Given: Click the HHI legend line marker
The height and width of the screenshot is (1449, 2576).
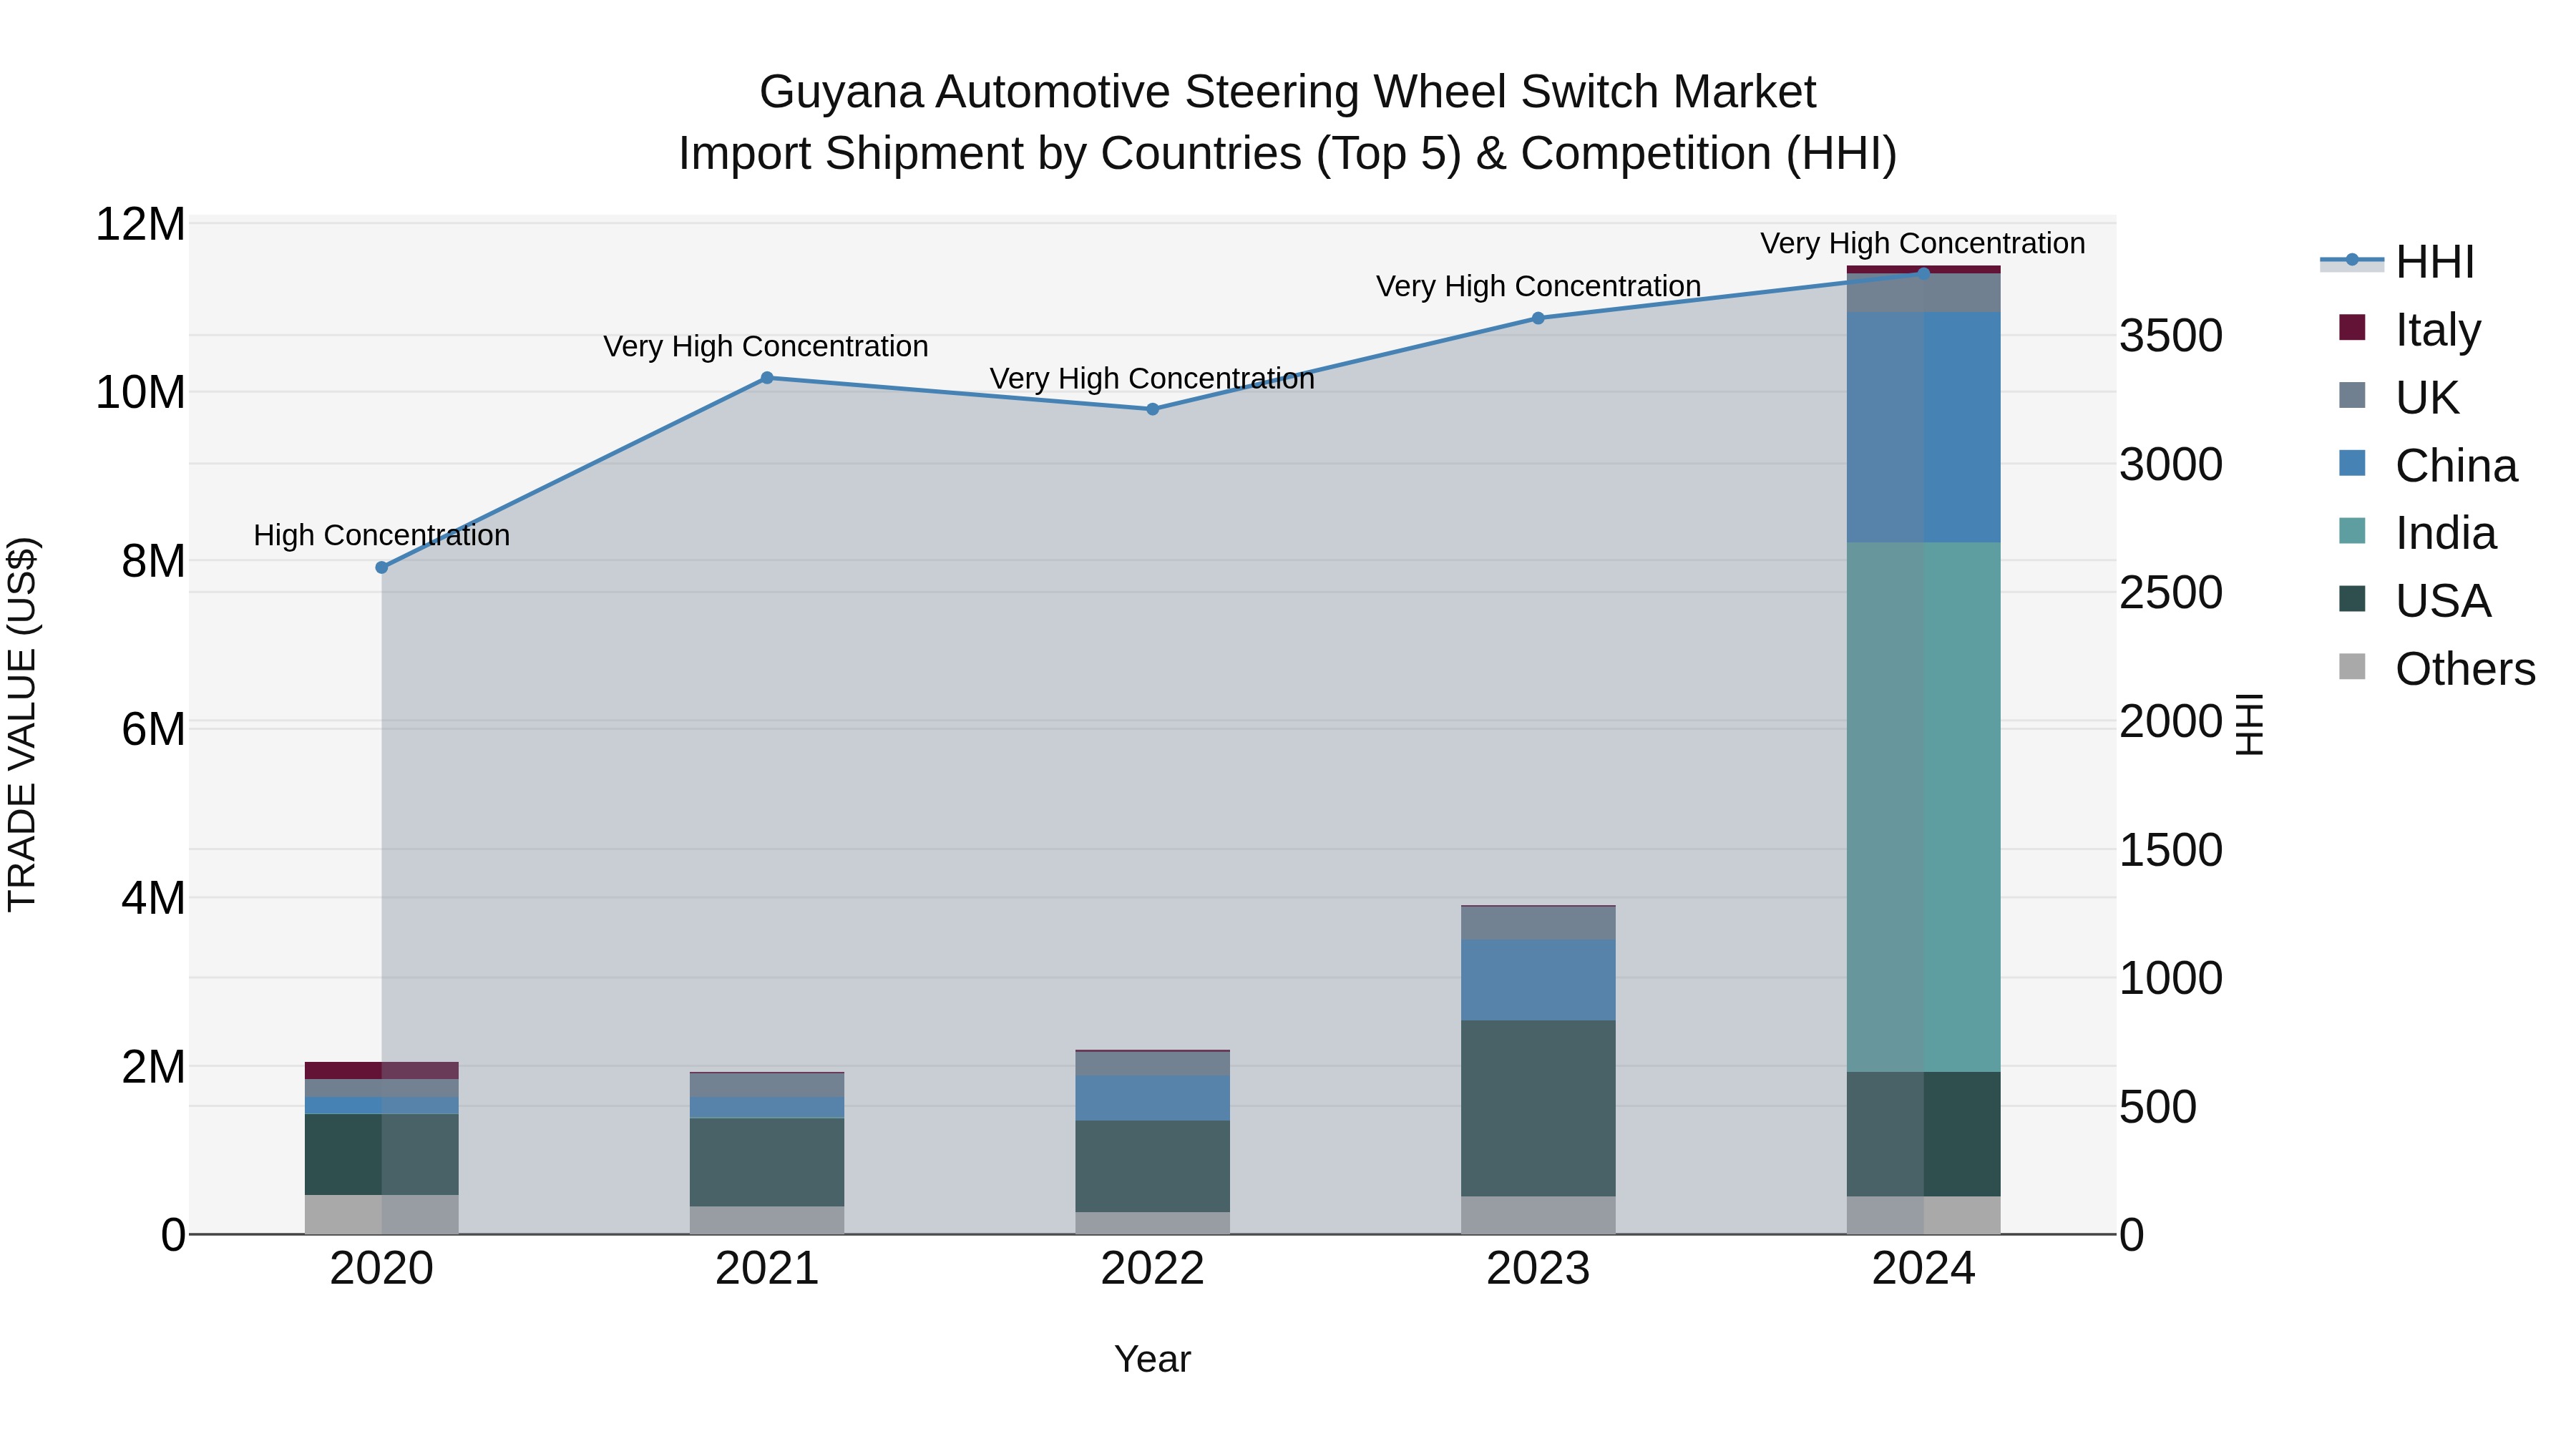Looking at the screenshot, I should tap(2352, 261).
